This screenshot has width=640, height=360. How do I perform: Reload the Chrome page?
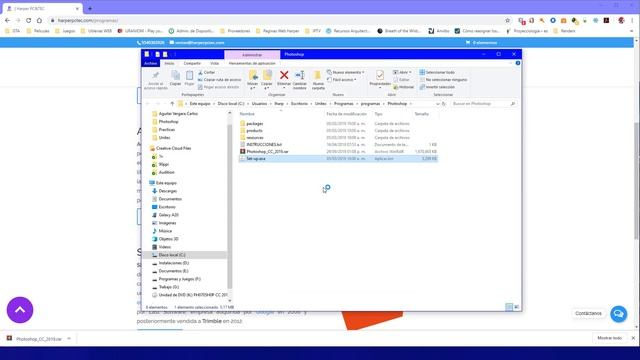[29, 20]
